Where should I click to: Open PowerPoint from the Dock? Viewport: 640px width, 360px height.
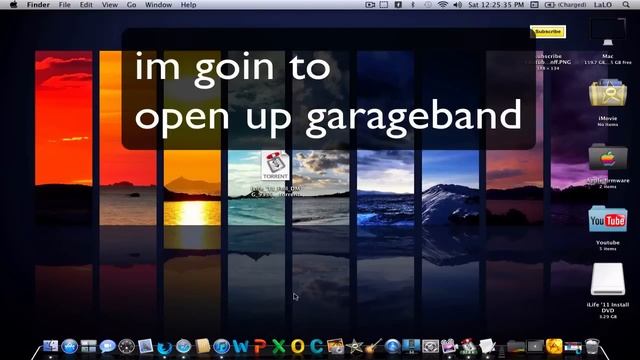(260, 347)
